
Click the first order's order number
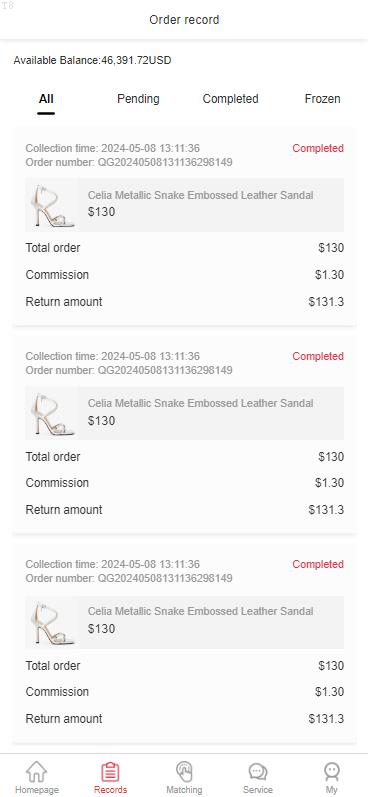(x=129, y=163)
